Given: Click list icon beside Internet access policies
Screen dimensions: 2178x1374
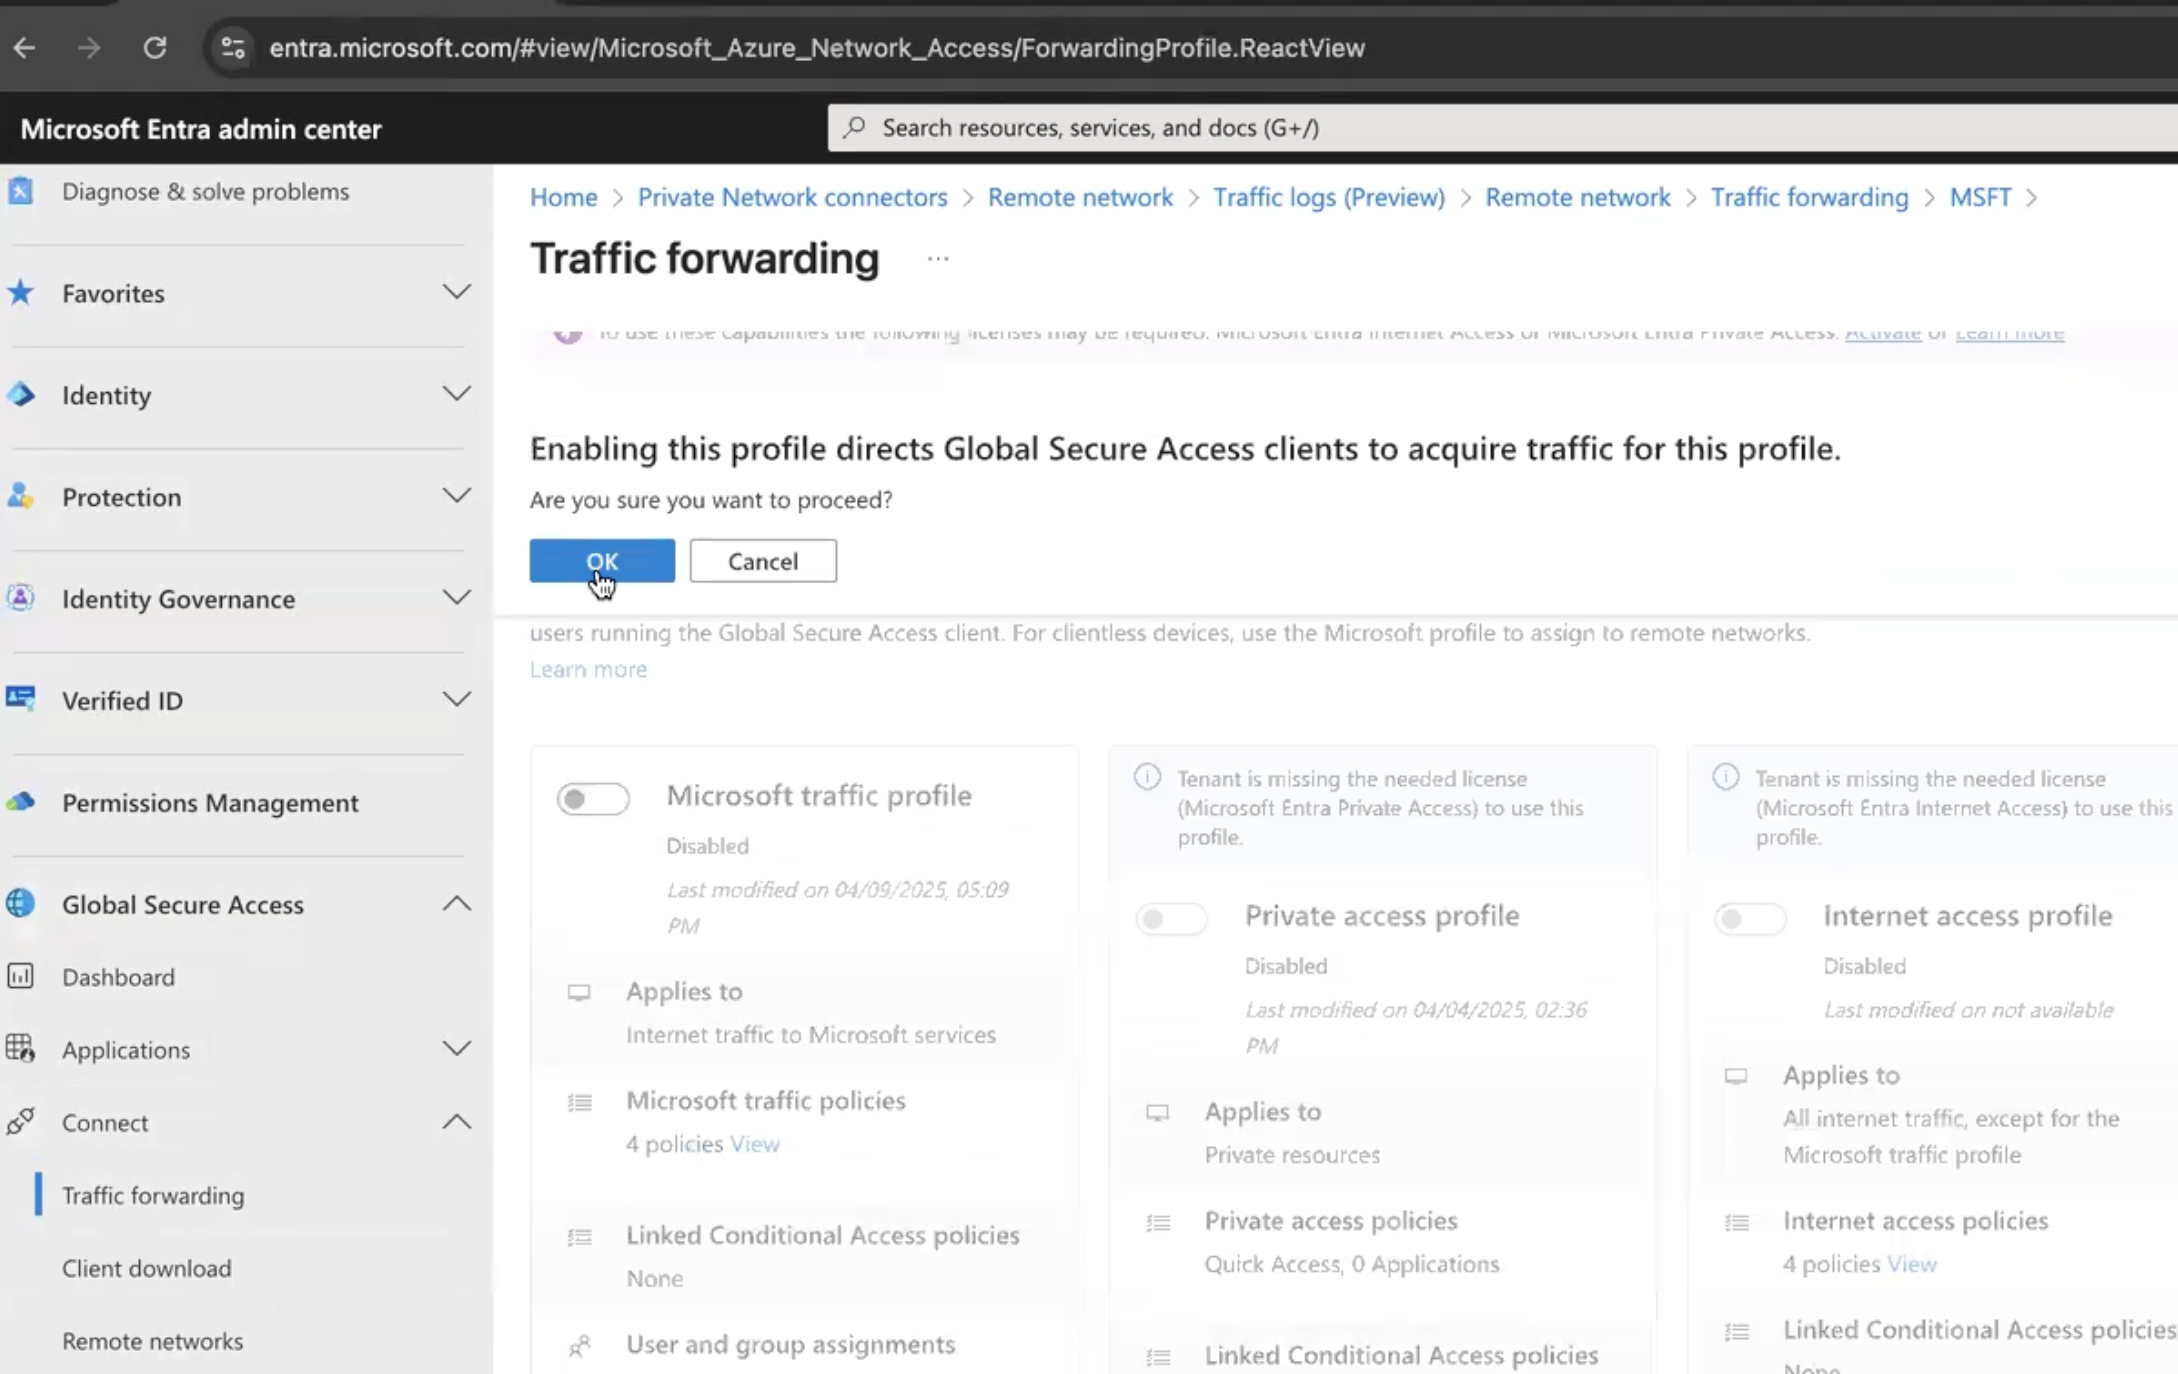Looking at the screenshot, I should coord(1737,1222).
